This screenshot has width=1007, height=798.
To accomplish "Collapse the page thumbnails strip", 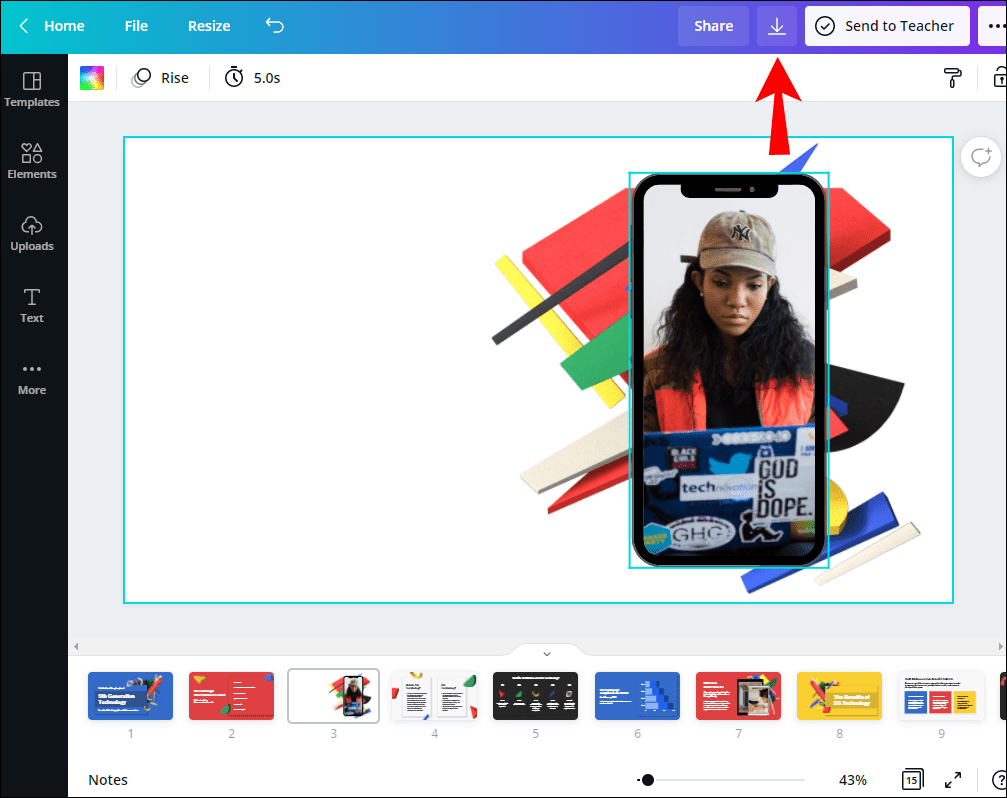I will tap(546, 652).
